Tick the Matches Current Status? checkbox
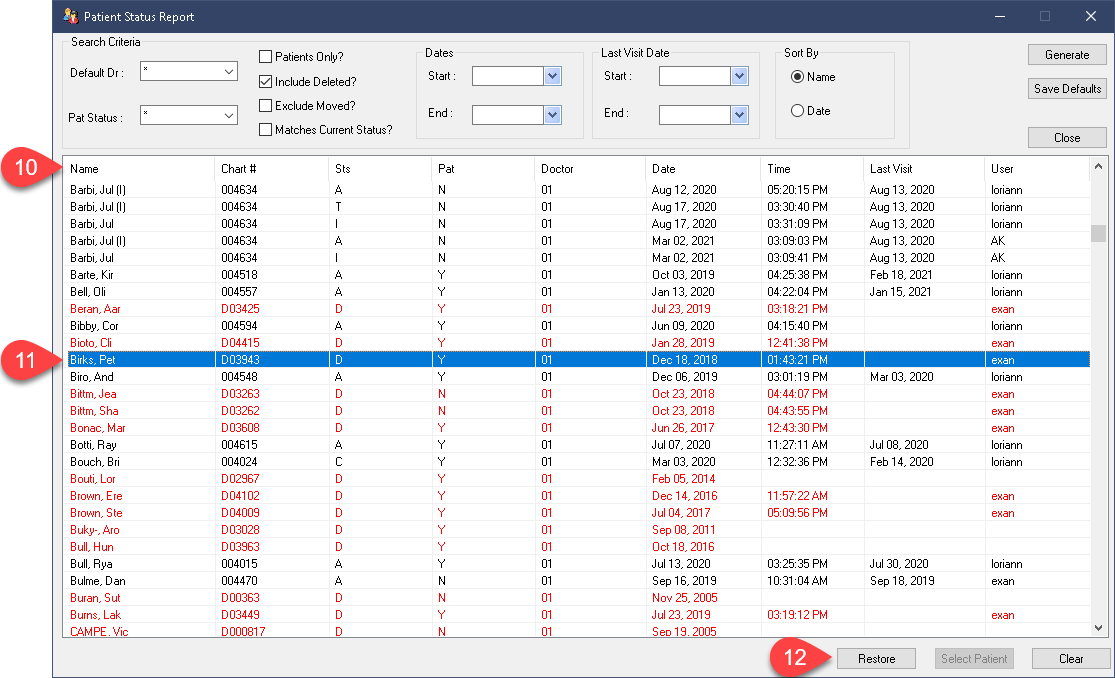 pyautogui.click(x=265, y=129)
